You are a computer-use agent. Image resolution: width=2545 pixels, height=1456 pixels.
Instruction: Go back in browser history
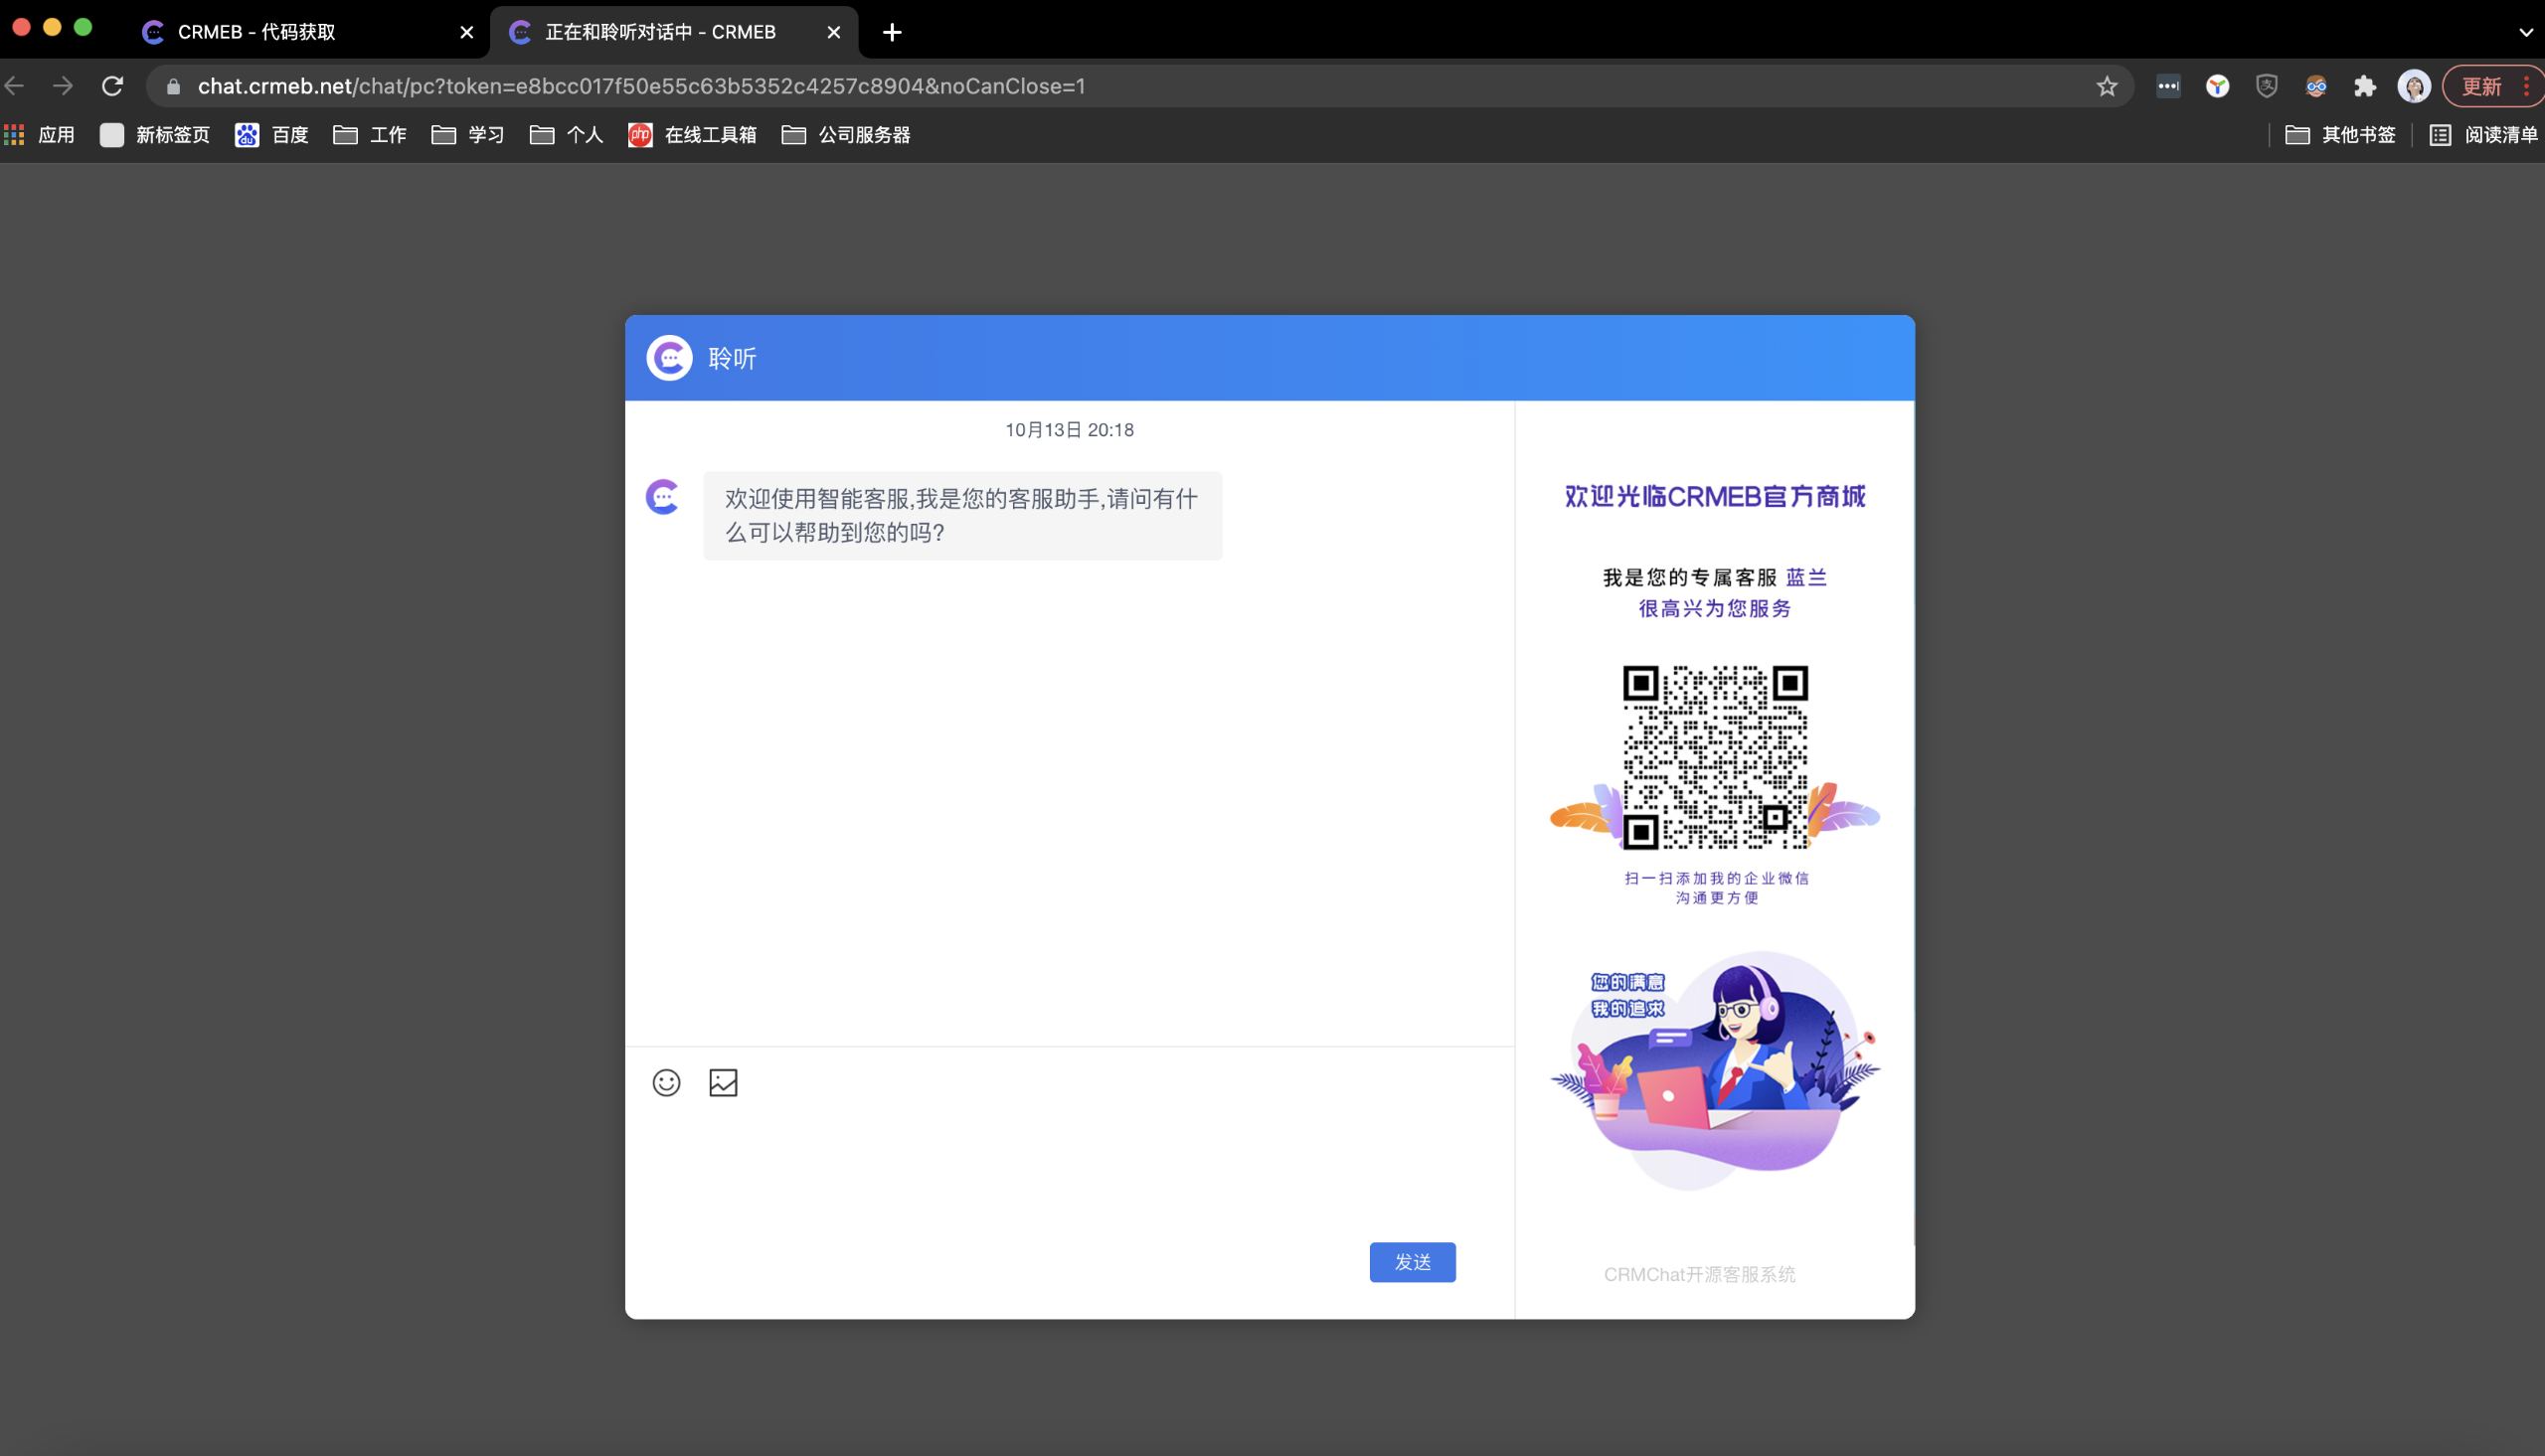15,86
